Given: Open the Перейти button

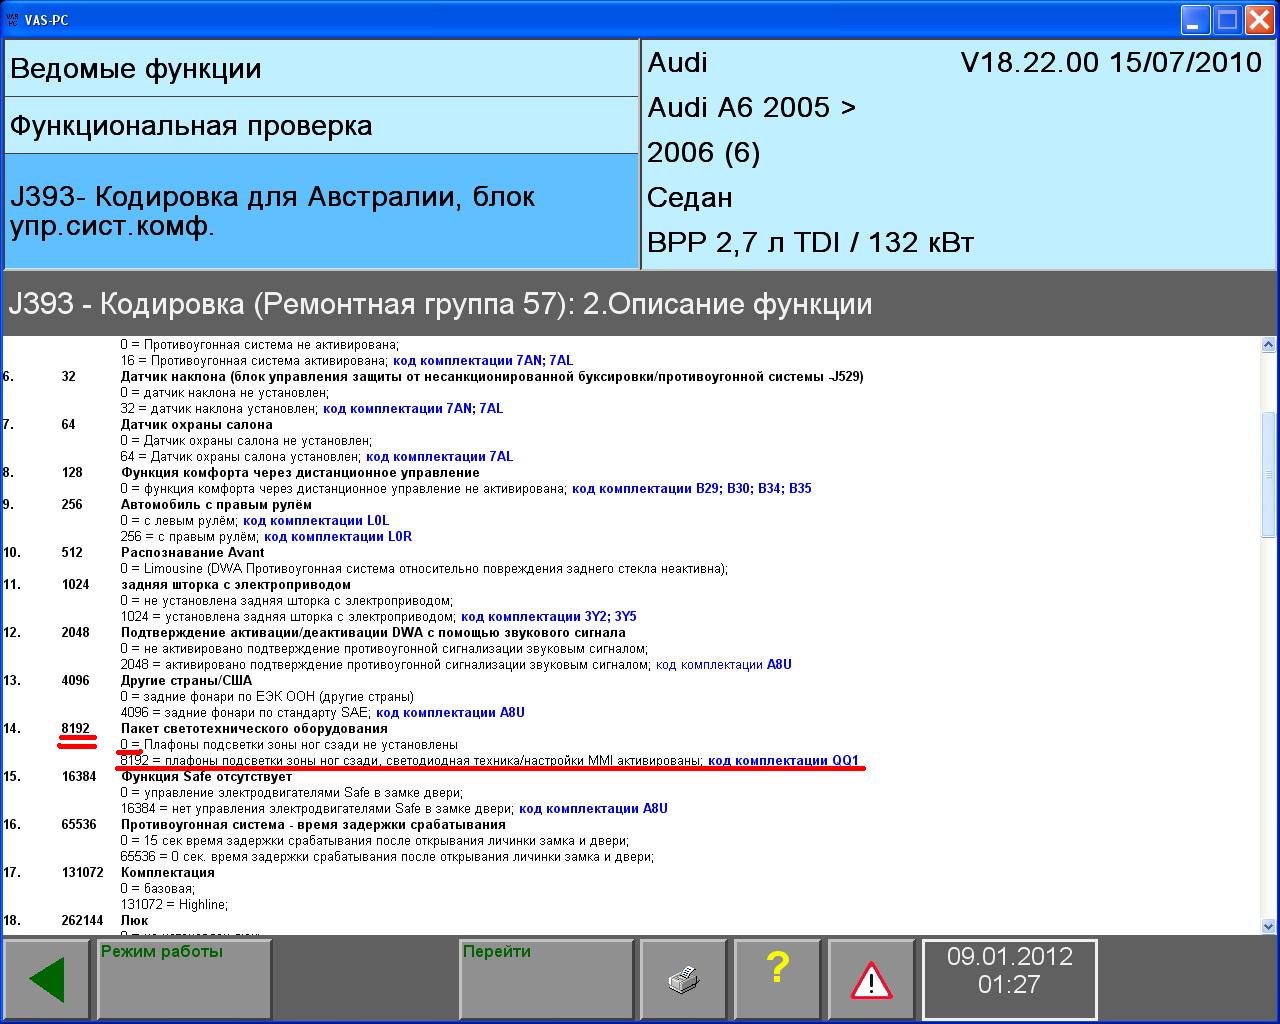Looking at the screenshot, I should [546, 981].
